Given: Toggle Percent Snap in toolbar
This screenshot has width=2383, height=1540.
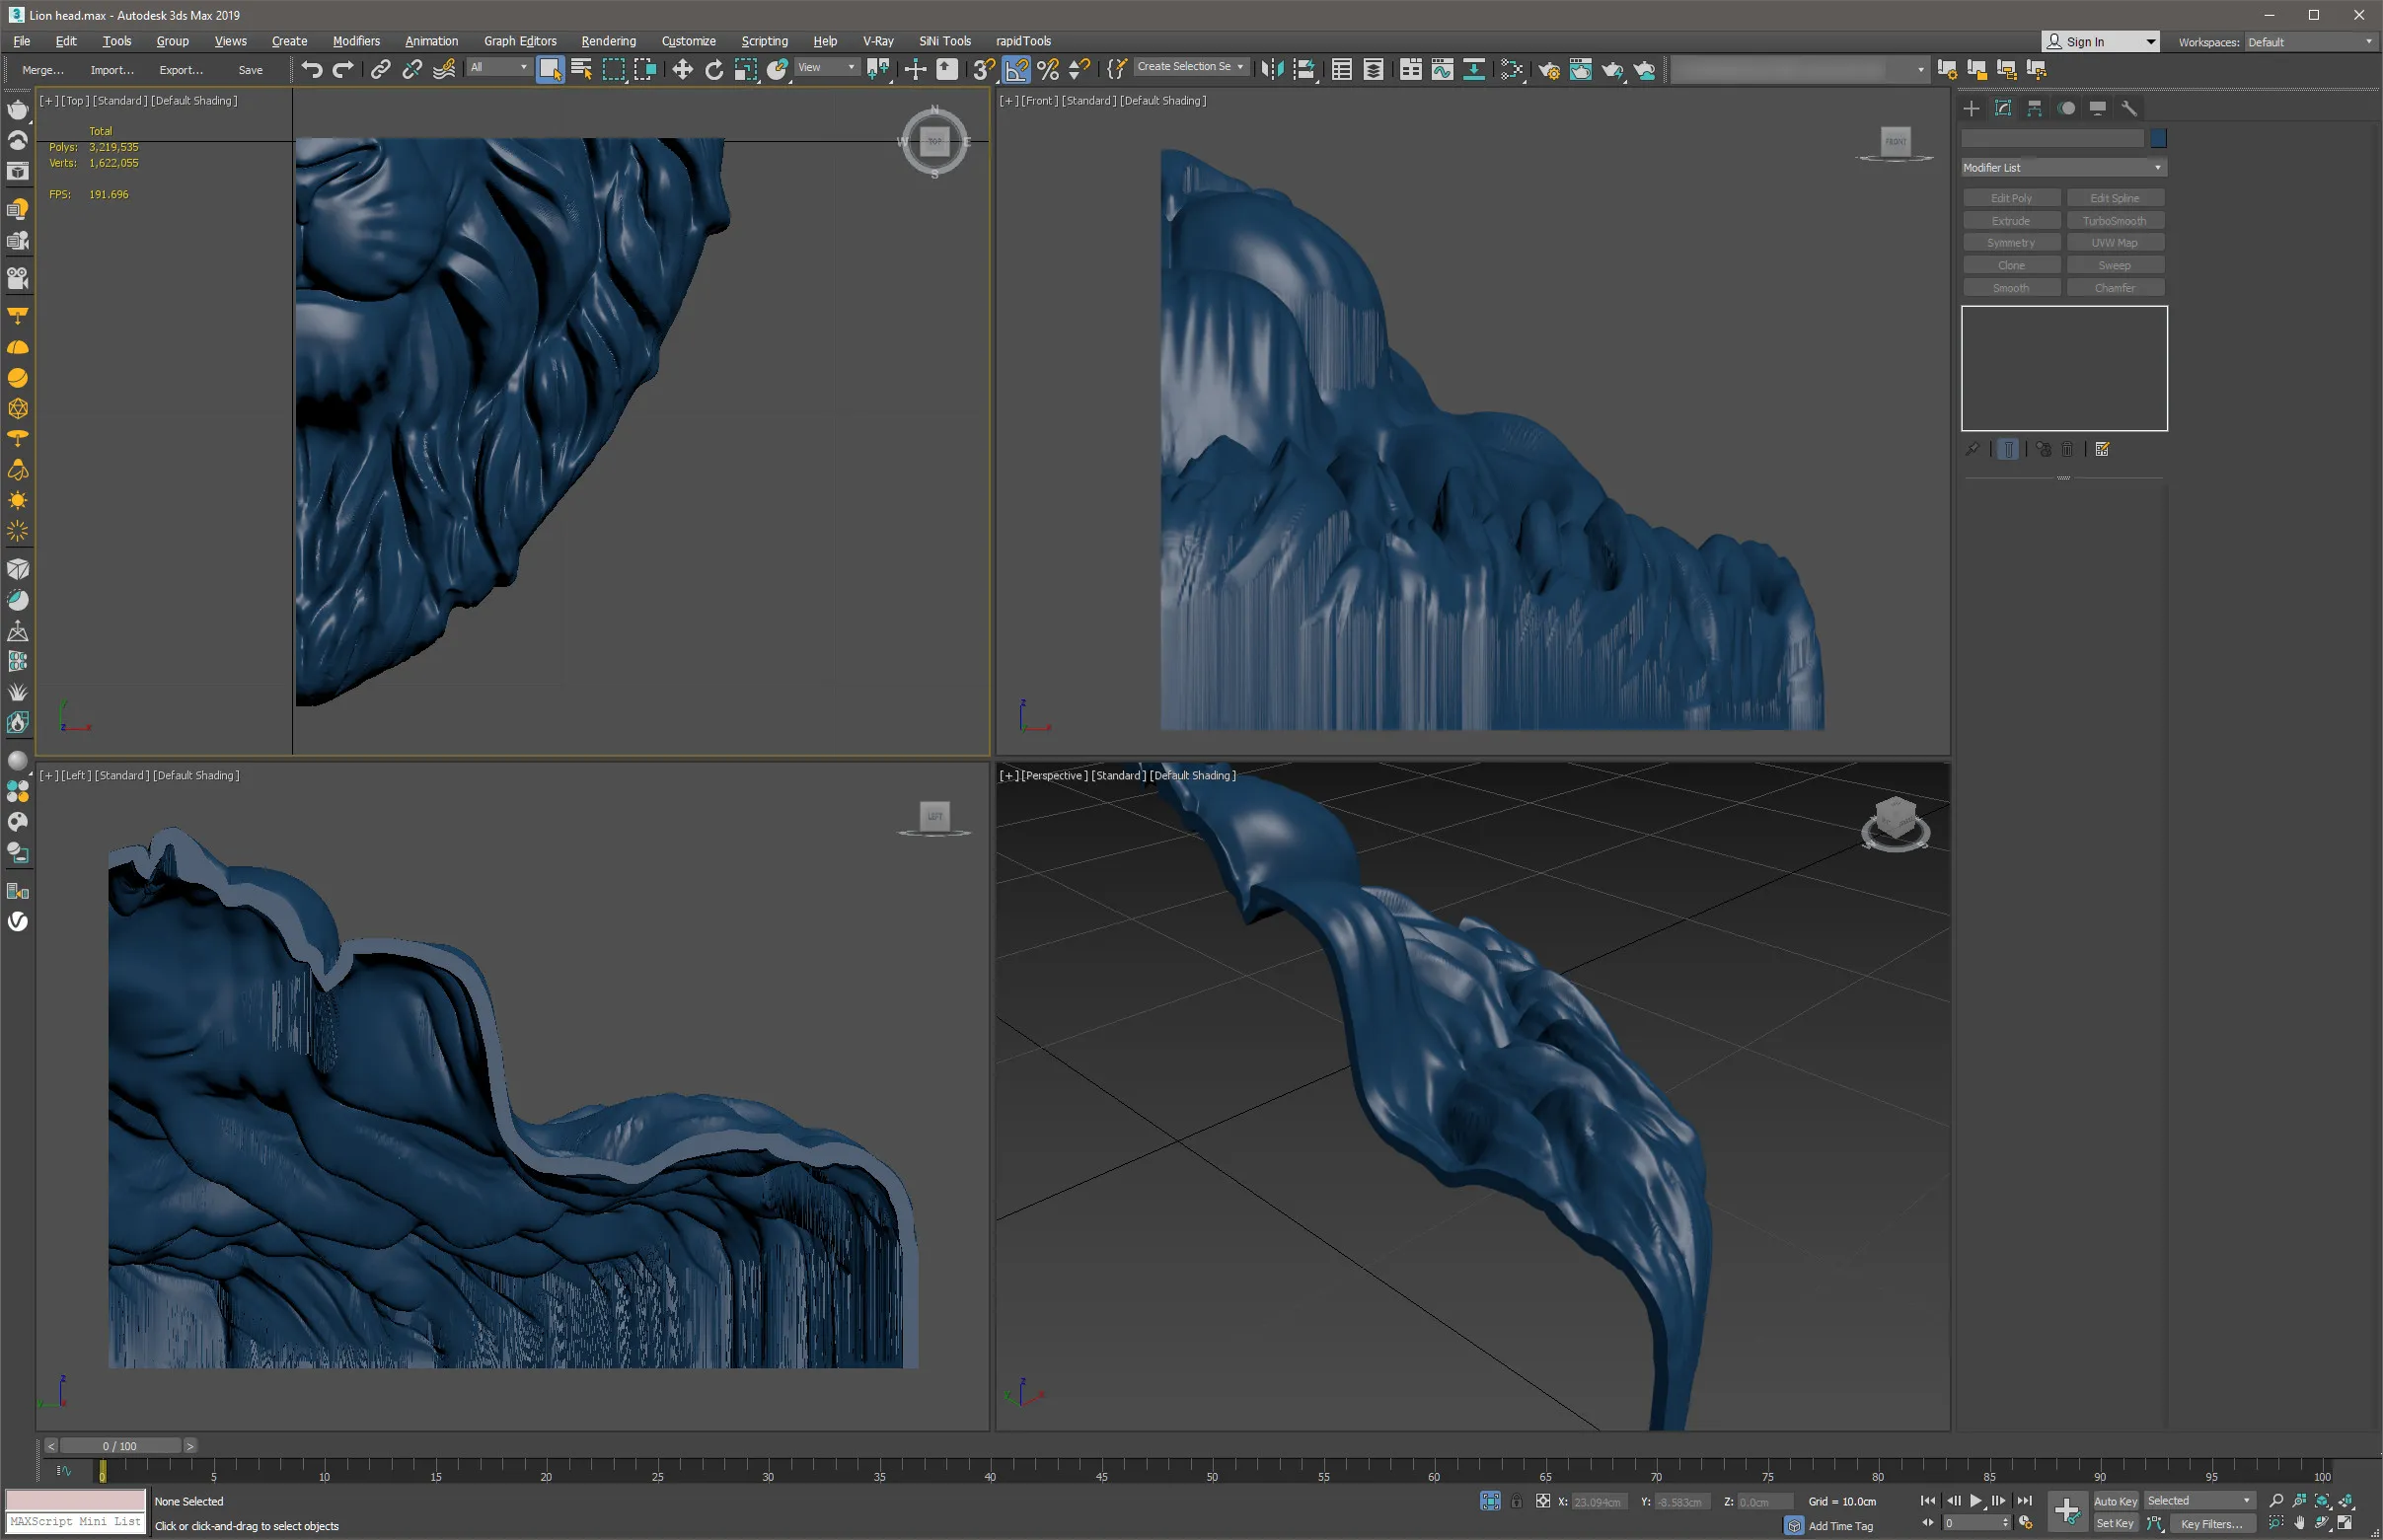Looking at the screenshot, I should (x=1047, y=69).
